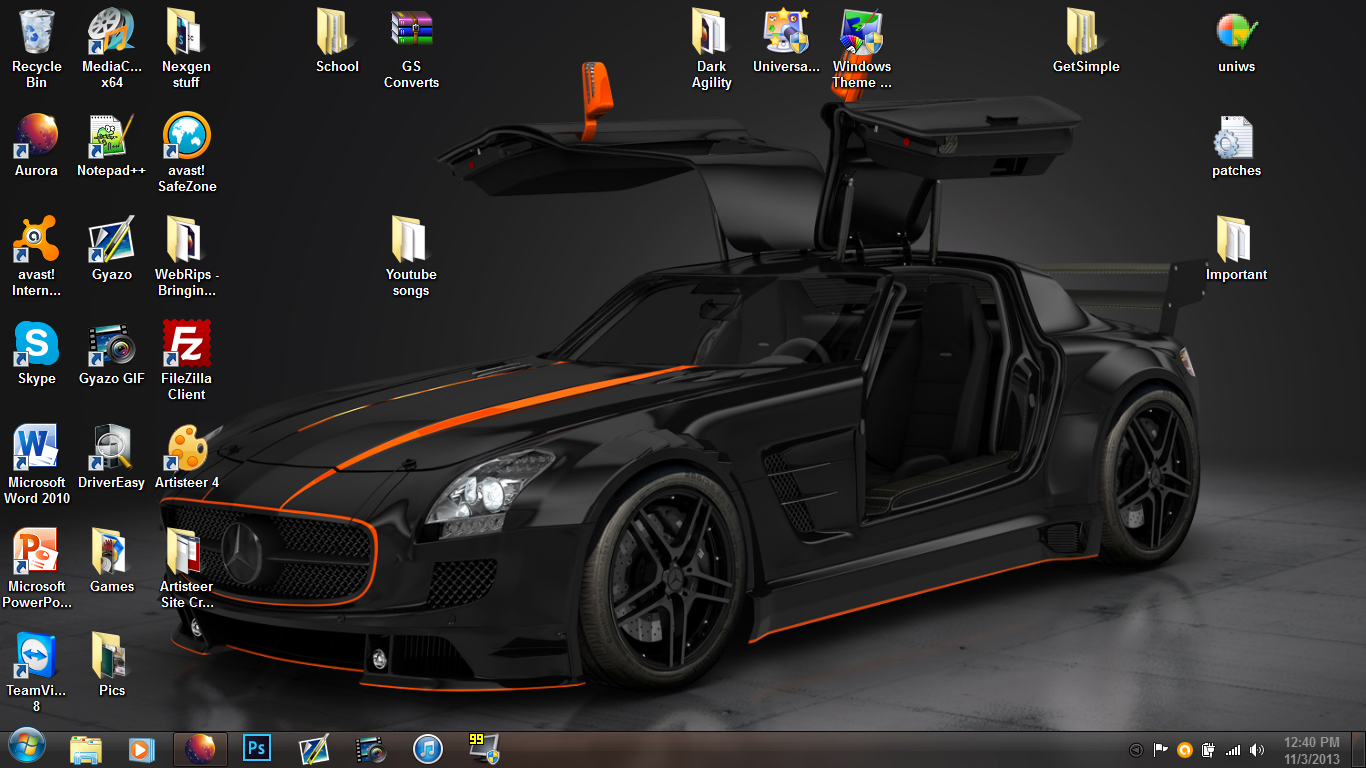
Task: Open Photoshop from the taskbar
Action: (x=257, y=749)
